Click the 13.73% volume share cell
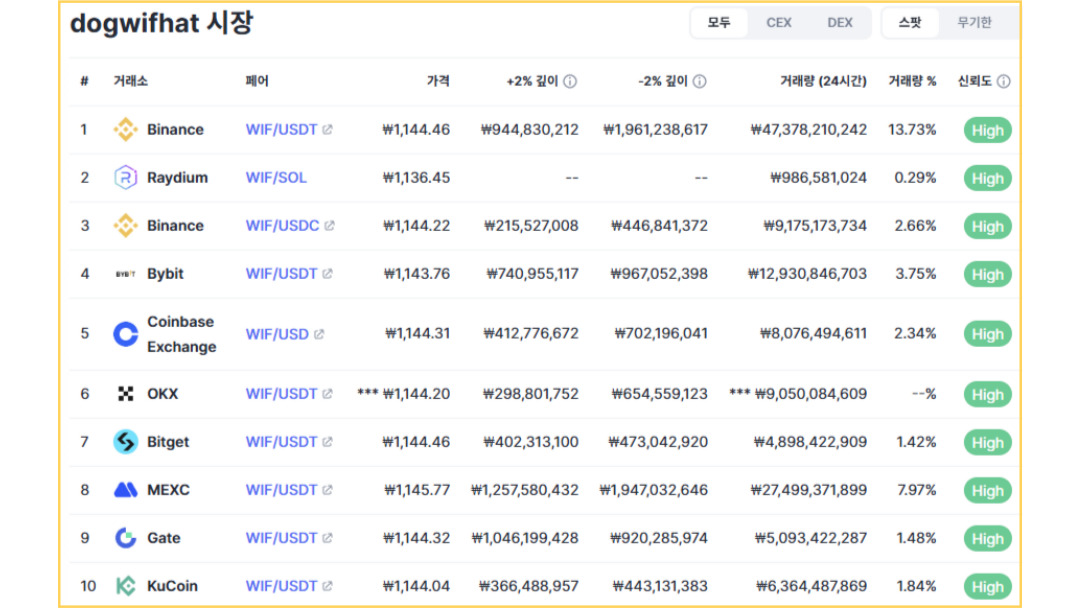This screenshot has width=1080, height=608. pyautogui.click(x=912, y=129)
